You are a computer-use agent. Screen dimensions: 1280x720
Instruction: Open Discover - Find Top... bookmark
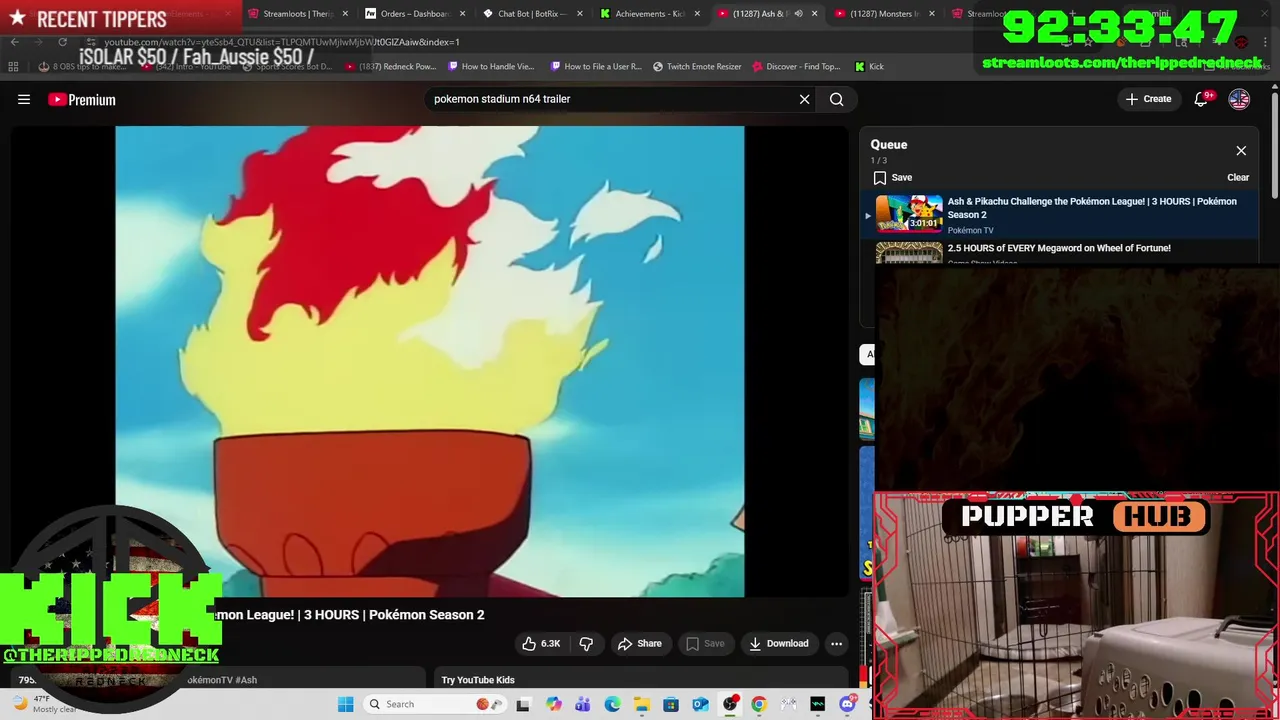coord(796,66)
